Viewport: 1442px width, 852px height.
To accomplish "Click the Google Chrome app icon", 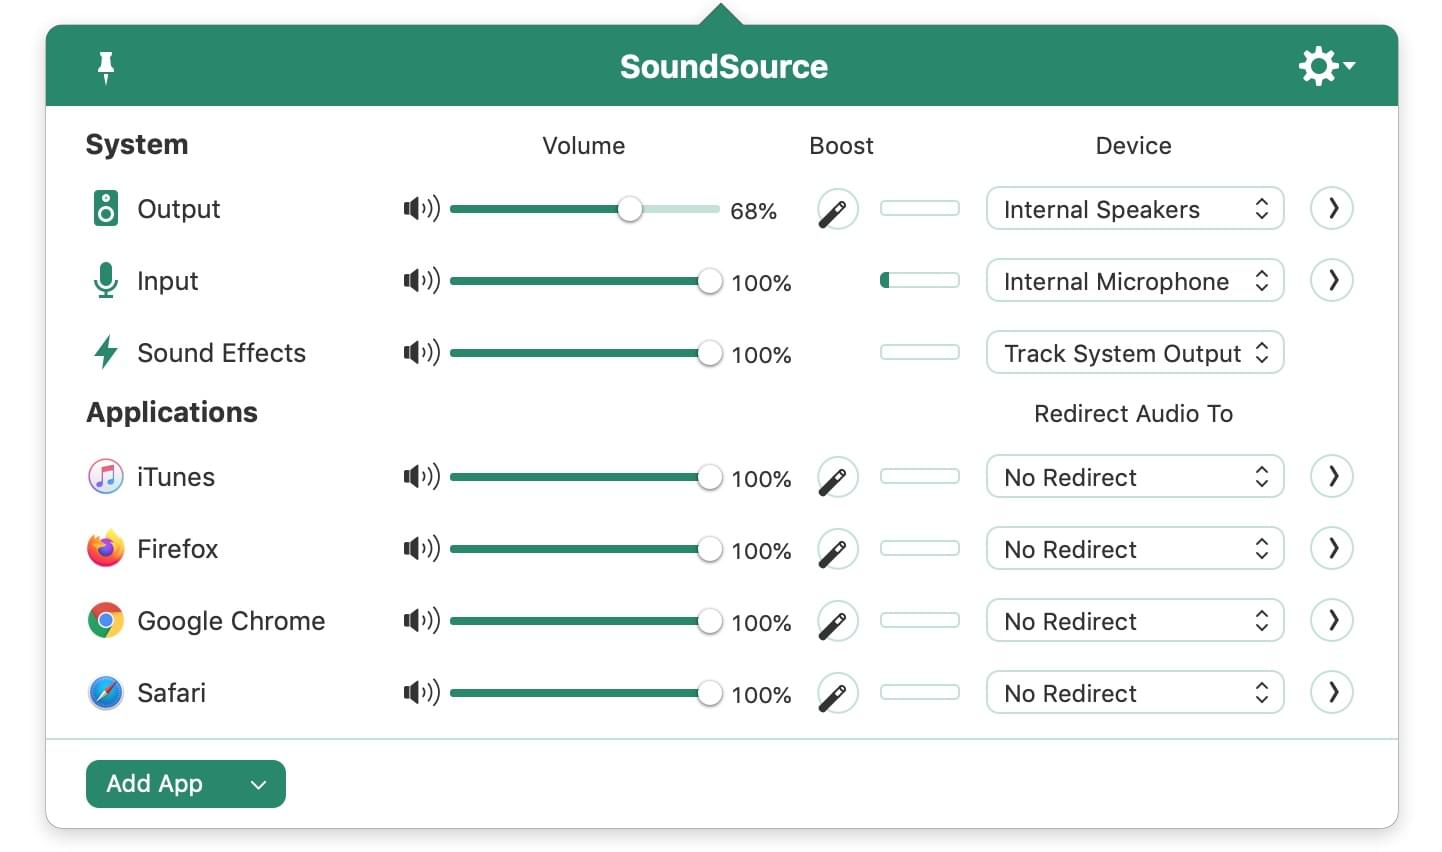I will (106, 620).
